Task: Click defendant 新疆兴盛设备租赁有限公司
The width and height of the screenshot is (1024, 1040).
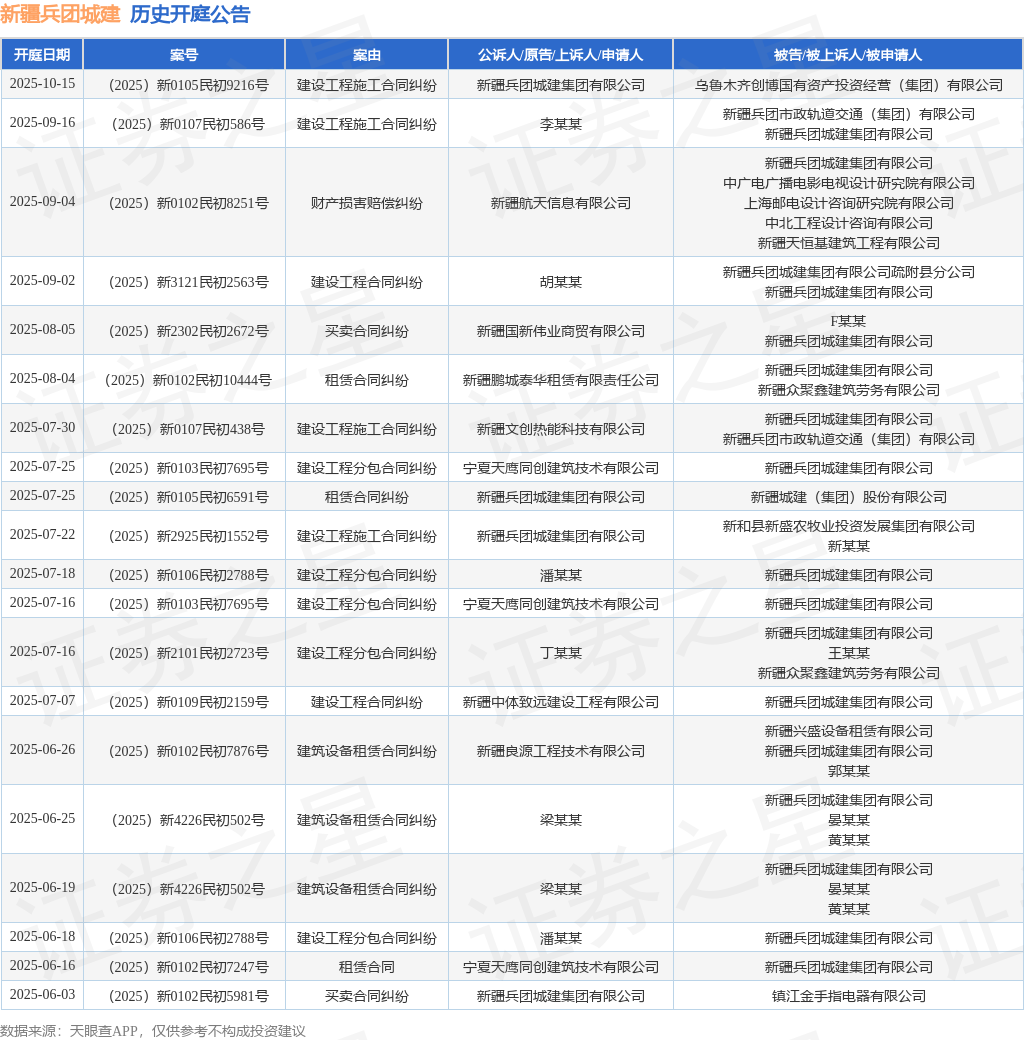Action: [848, 732]
